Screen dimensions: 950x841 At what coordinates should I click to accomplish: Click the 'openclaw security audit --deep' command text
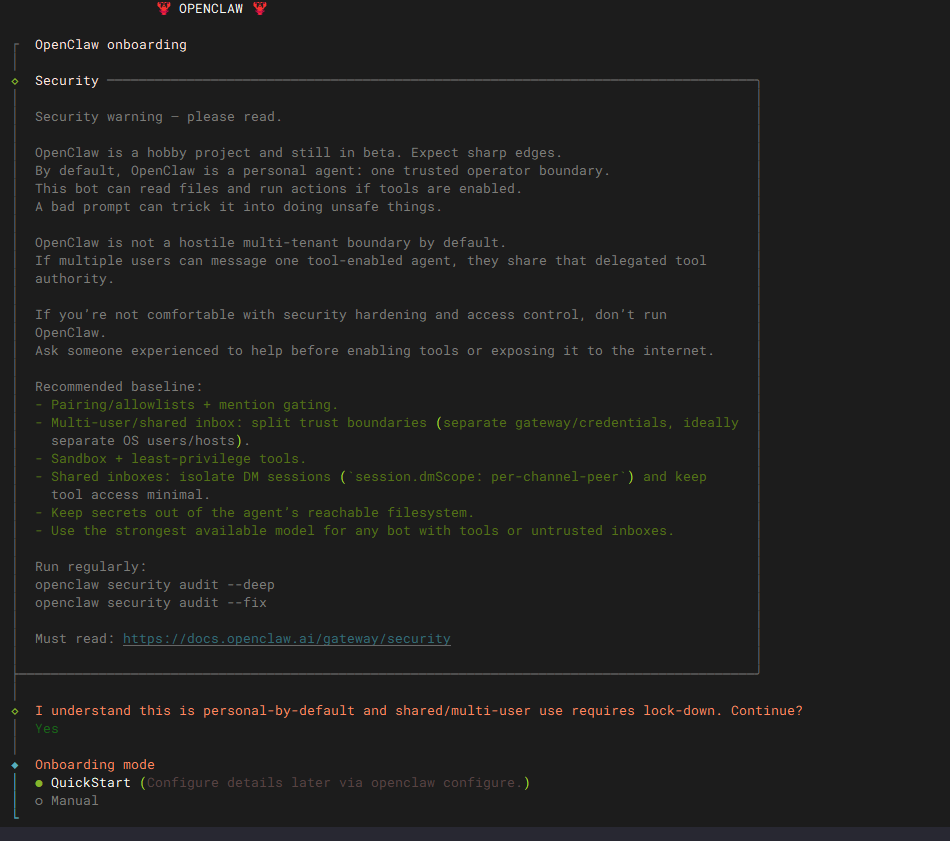click(x=154, y=585)
